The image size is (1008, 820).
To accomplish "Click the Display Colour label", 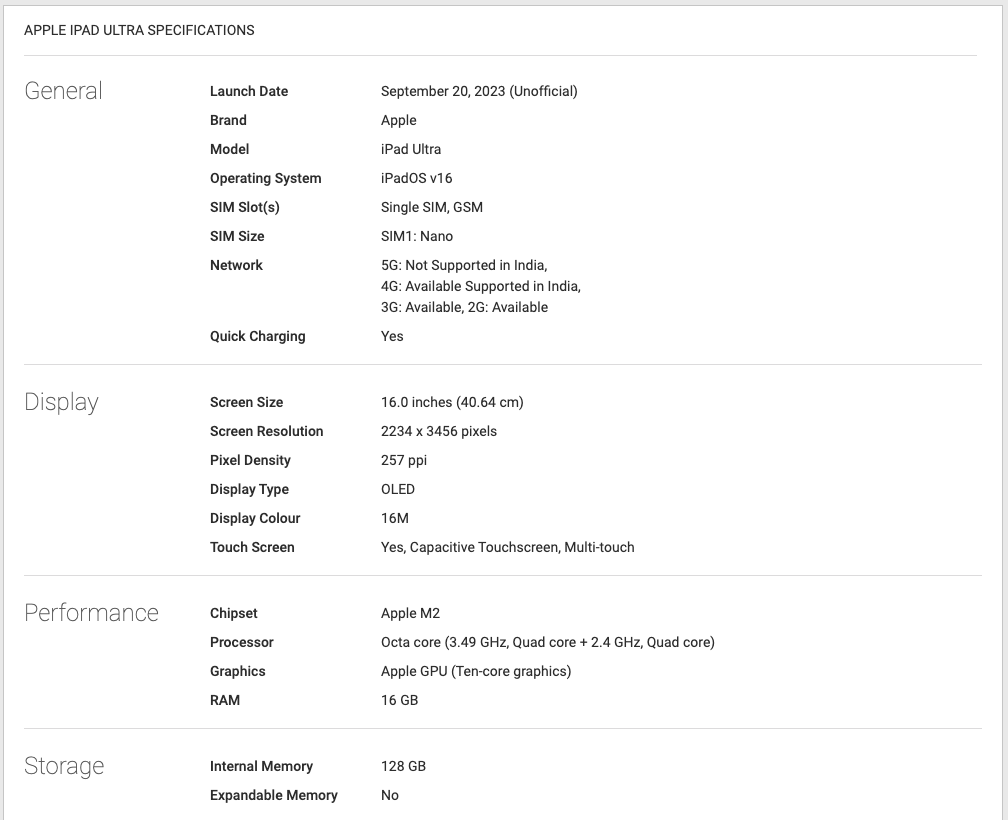I will [x=255, y=518].
